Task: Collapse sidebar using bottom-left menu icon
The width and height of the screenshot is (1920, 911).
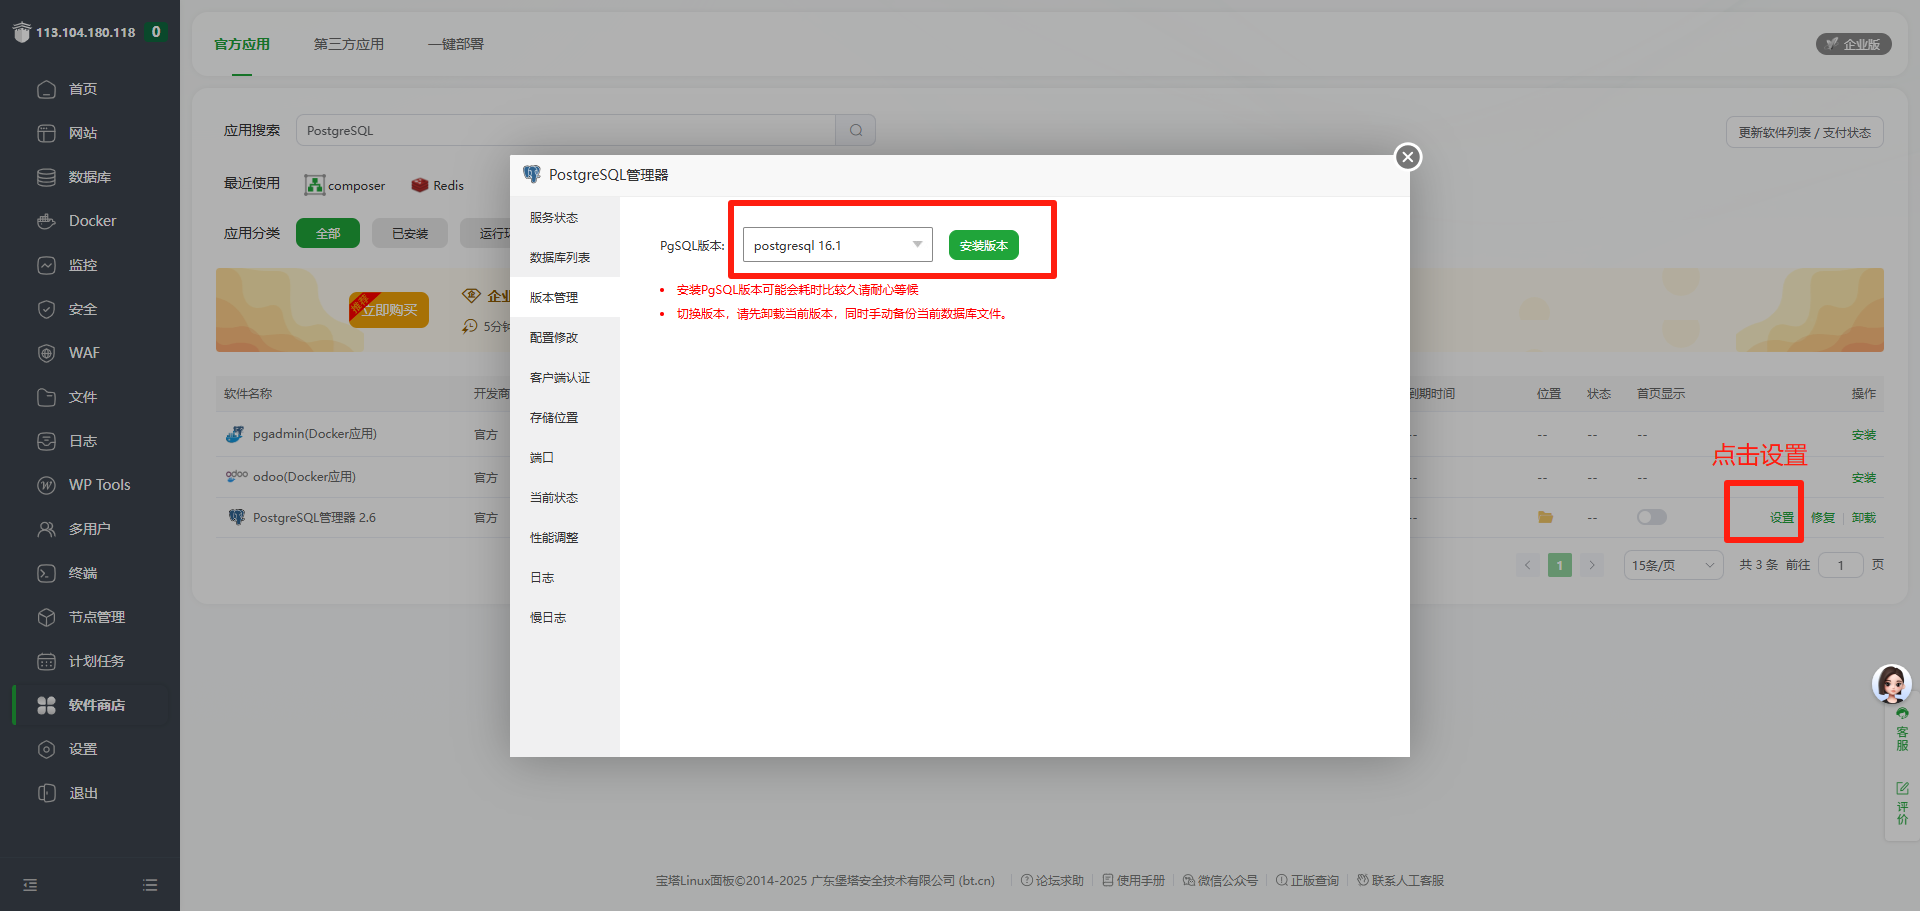Action: click(x=30, y=885)
